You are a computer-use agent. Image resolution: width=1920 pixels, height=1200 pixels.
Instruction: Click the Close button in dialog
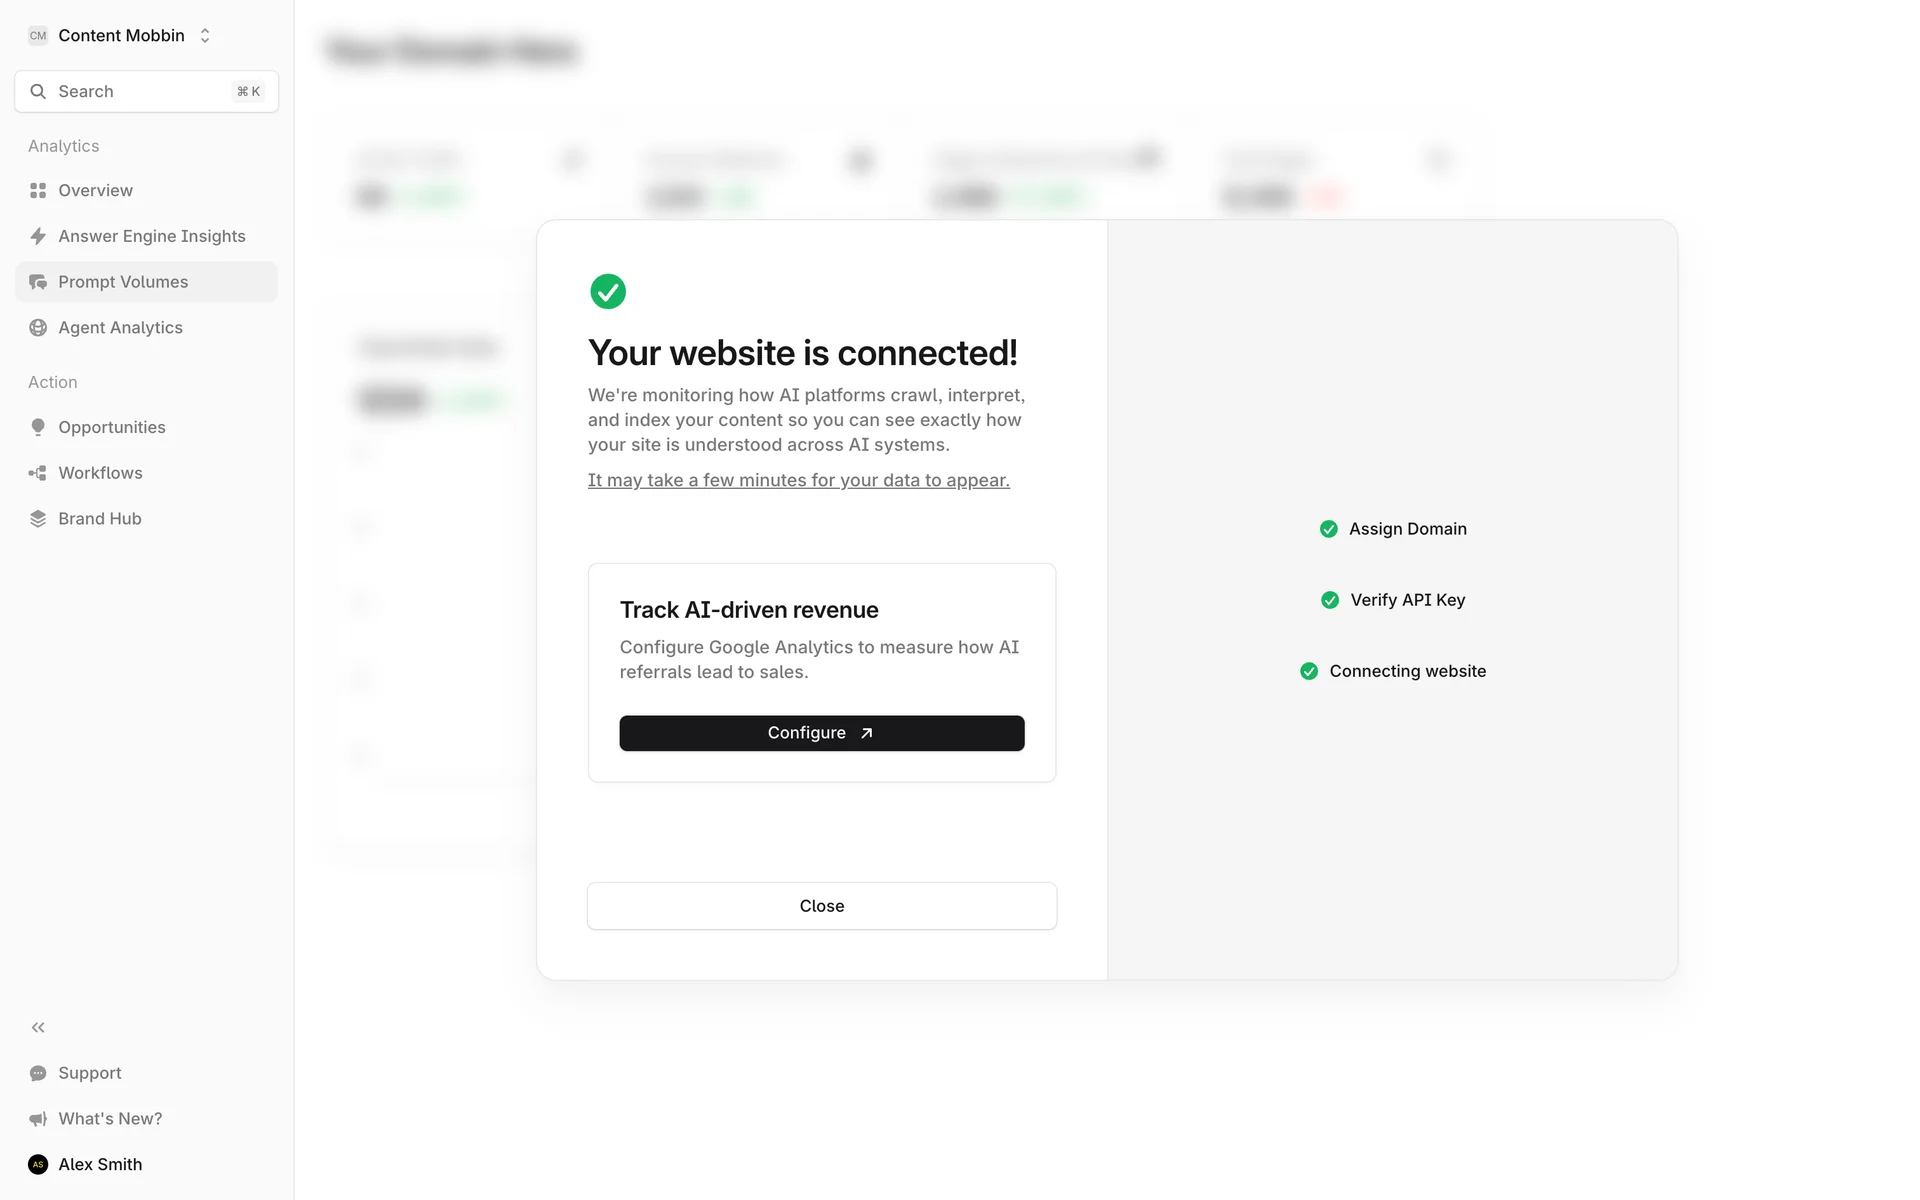(821, 906)
